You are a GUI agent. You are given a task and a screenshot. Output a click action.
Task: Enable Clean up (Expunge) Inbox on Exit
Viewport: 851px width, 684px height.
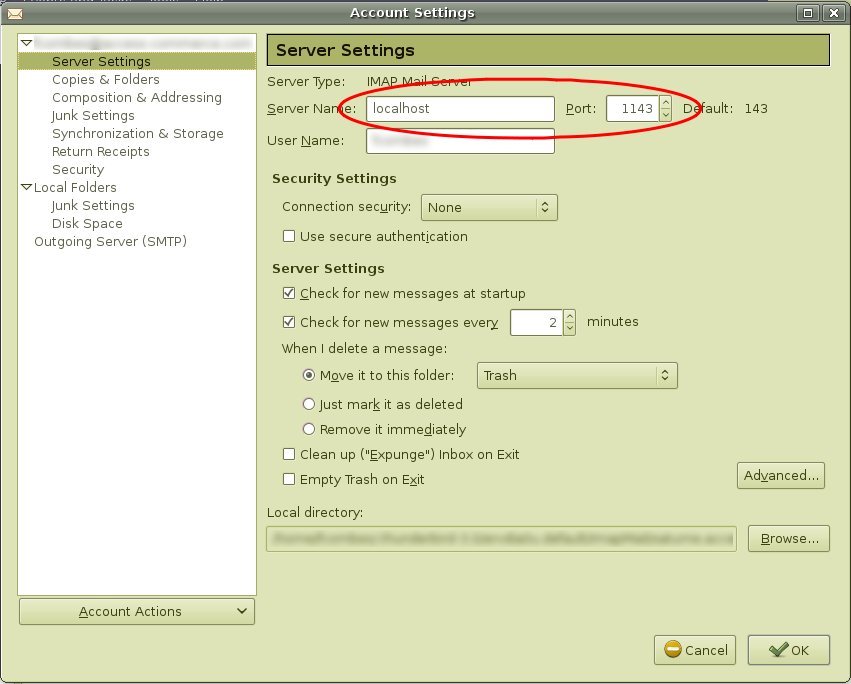click(289, 454)
